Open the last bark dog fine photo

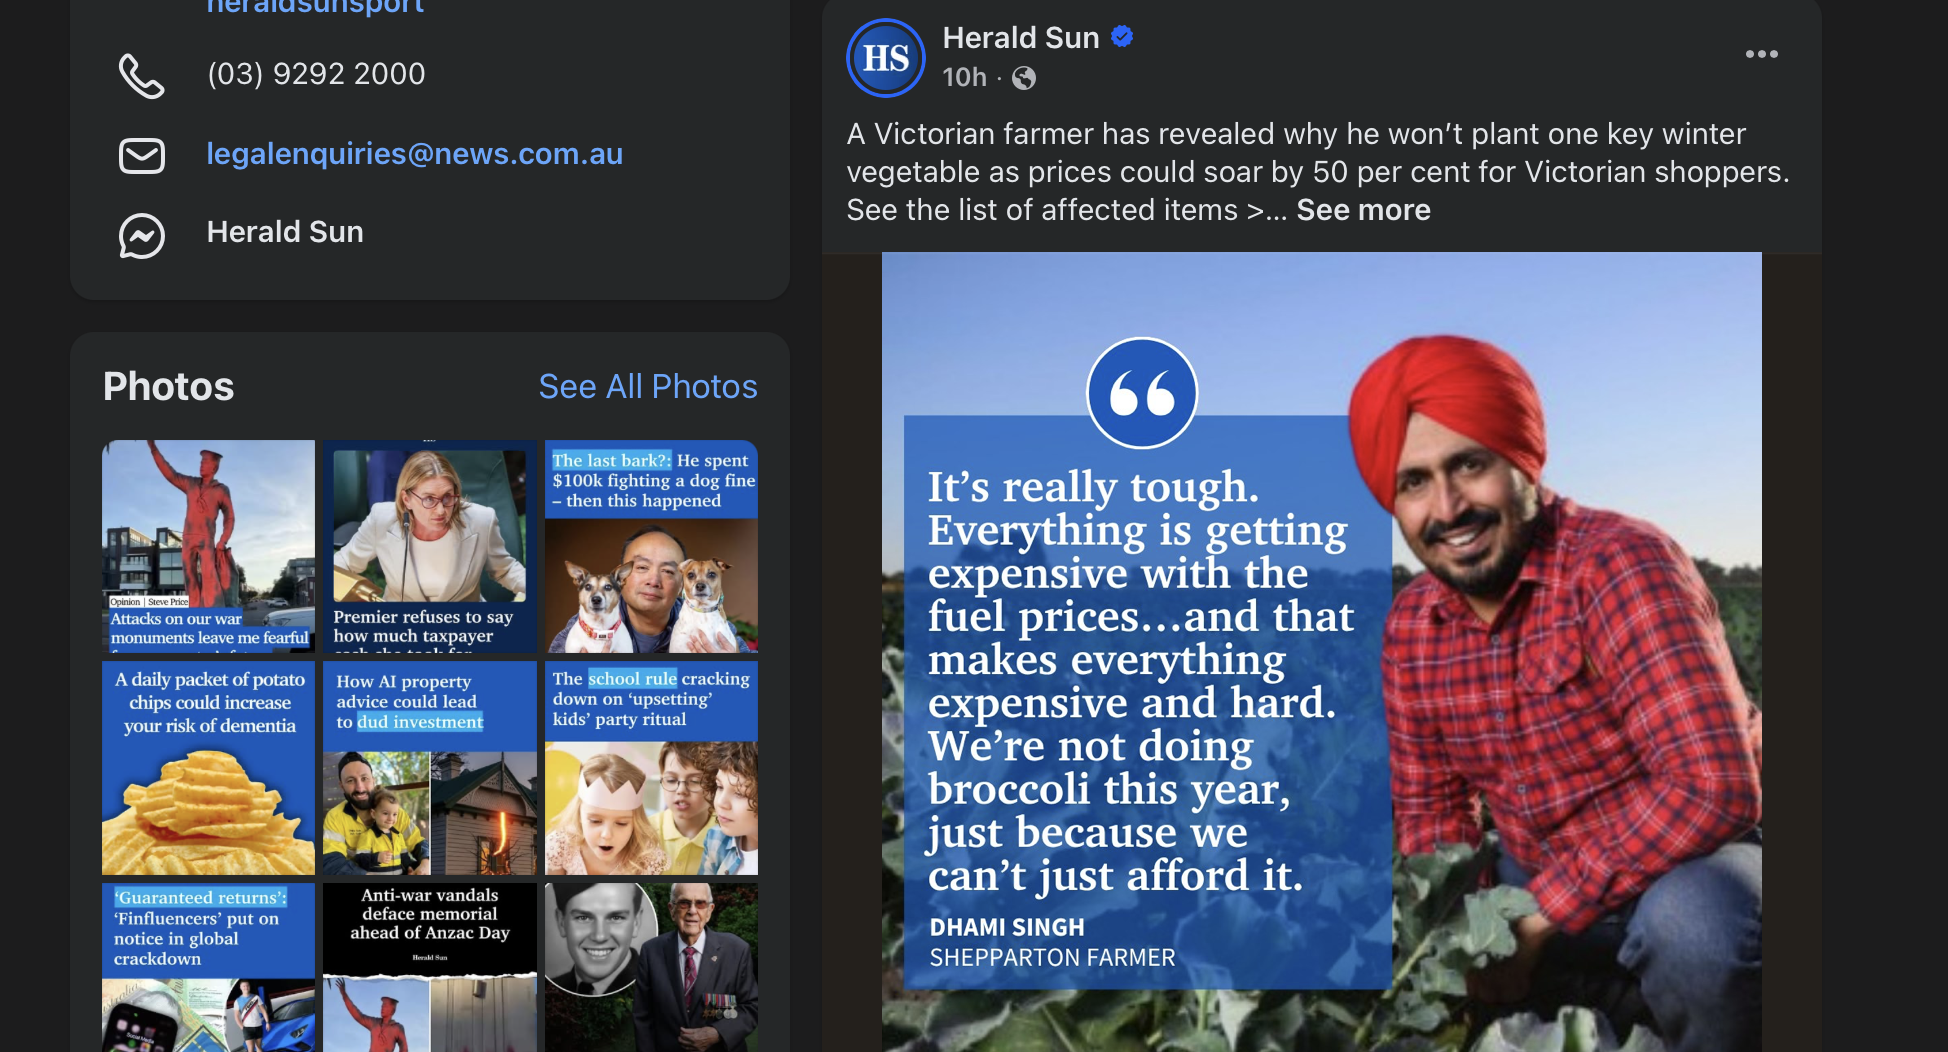tap(651, 546)
